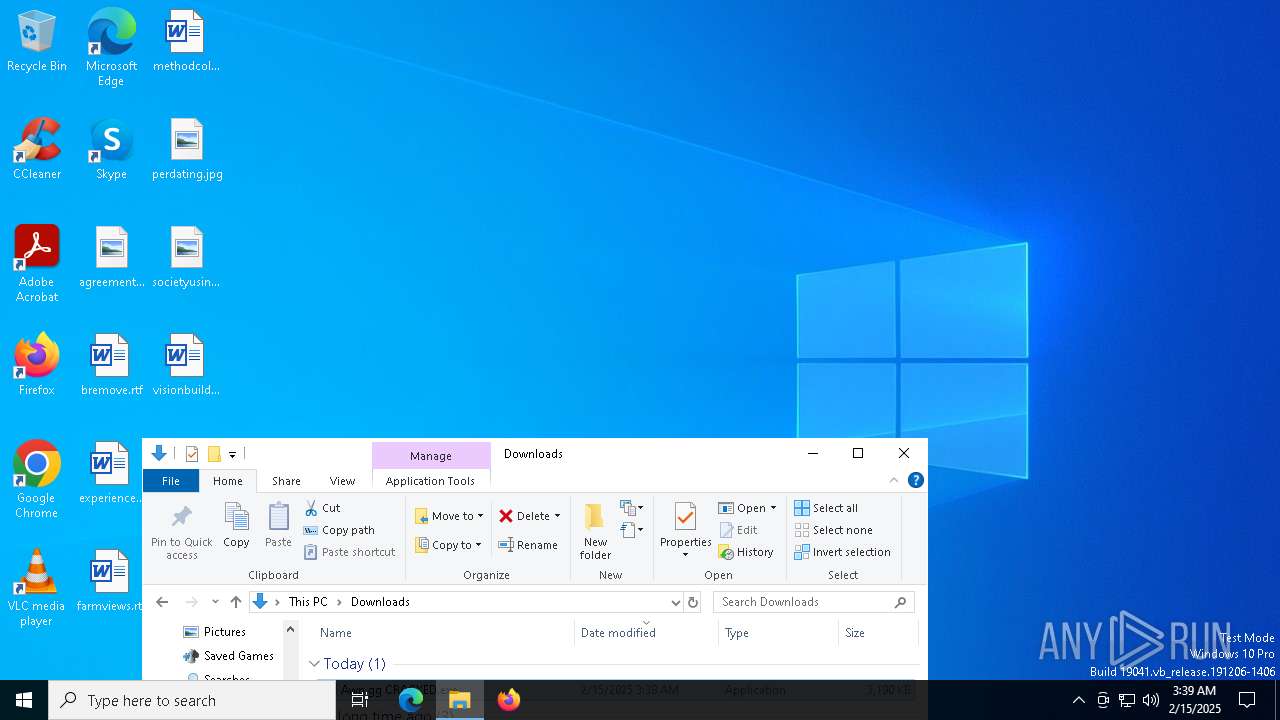The image size is (1280, 720).
Task: Switch to the View ribbon tab
Action: [342, 481]
